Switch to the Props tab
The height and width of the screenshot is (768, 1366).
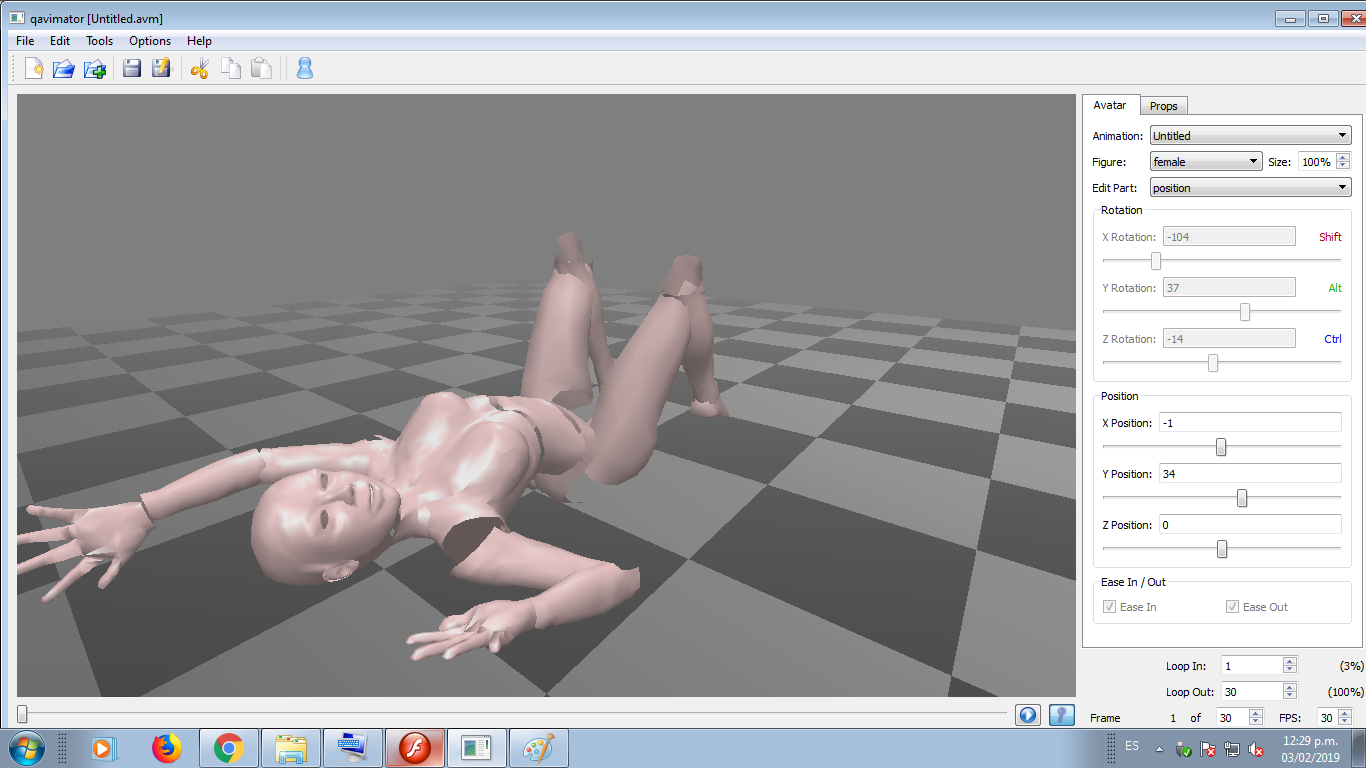[1163, 106]
